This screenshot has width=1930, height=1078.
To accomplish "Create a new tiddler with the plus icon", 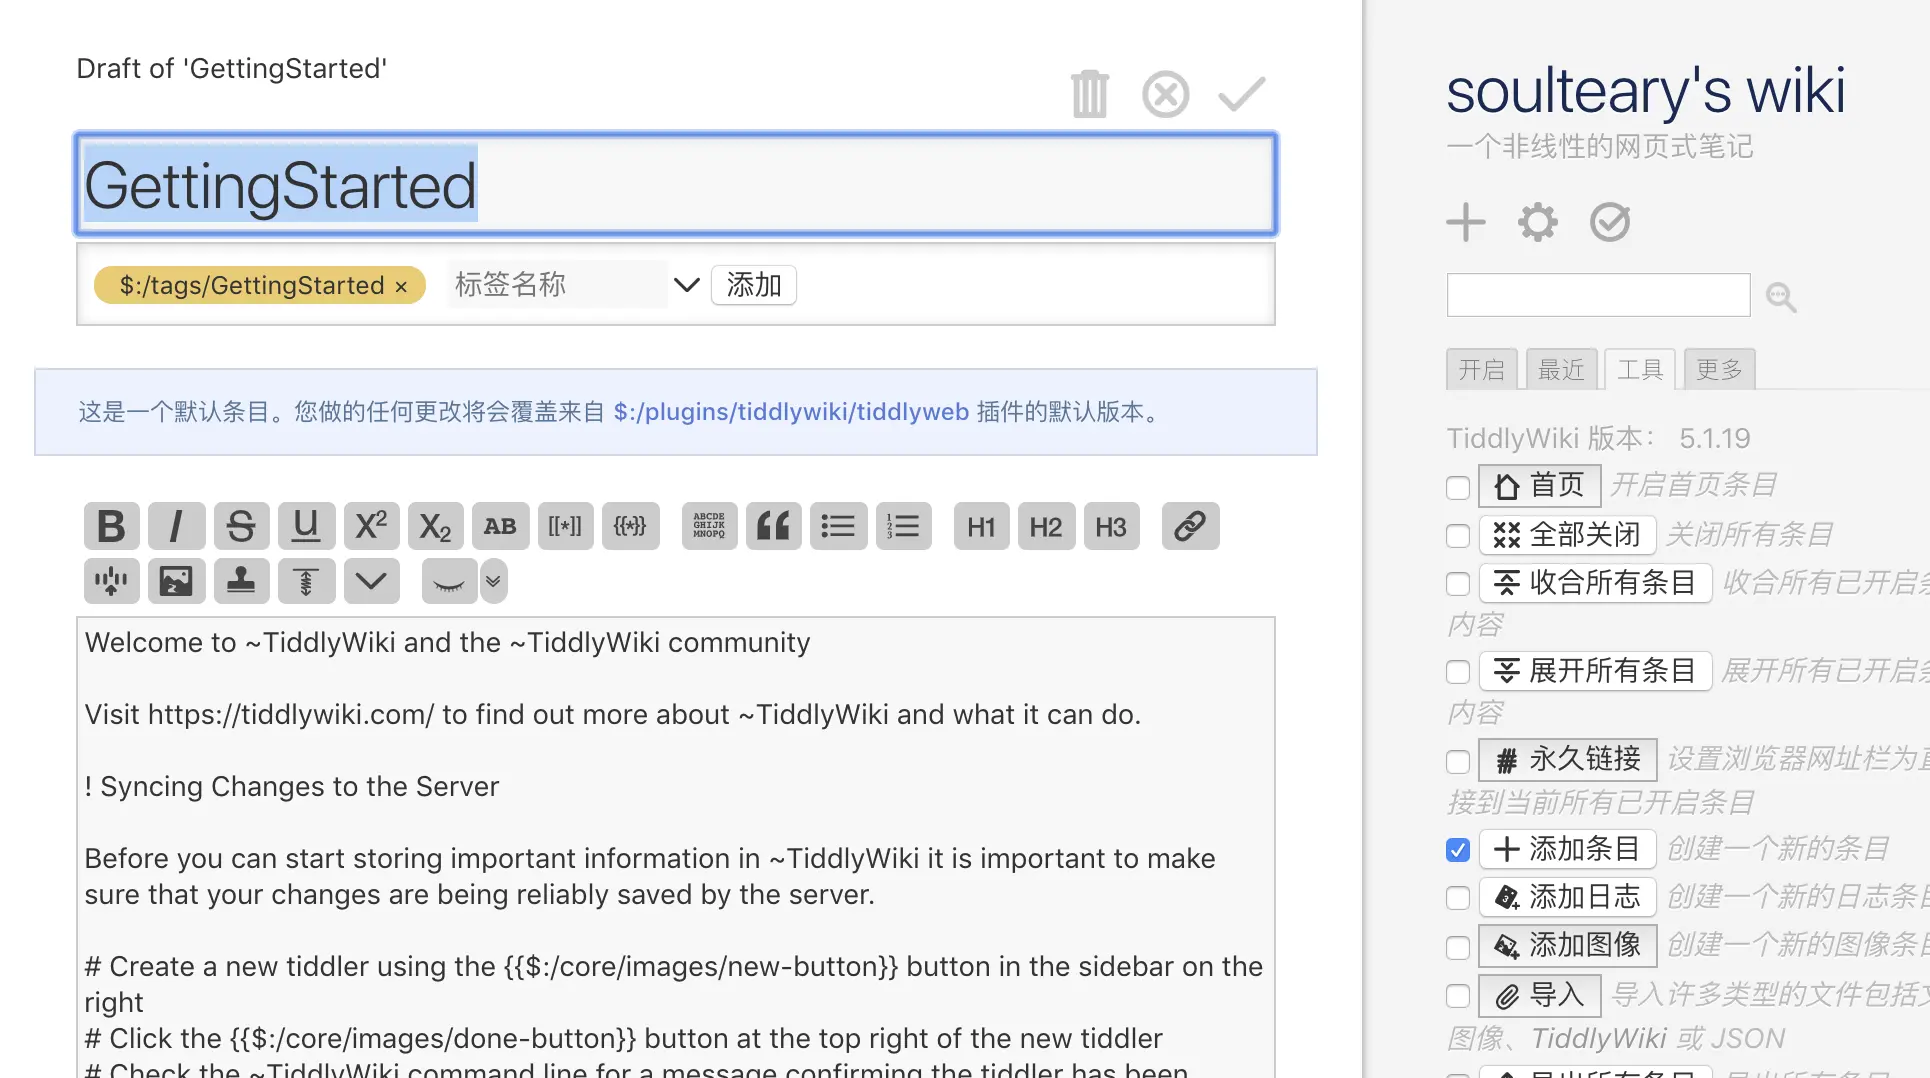I will [1465, 221].
